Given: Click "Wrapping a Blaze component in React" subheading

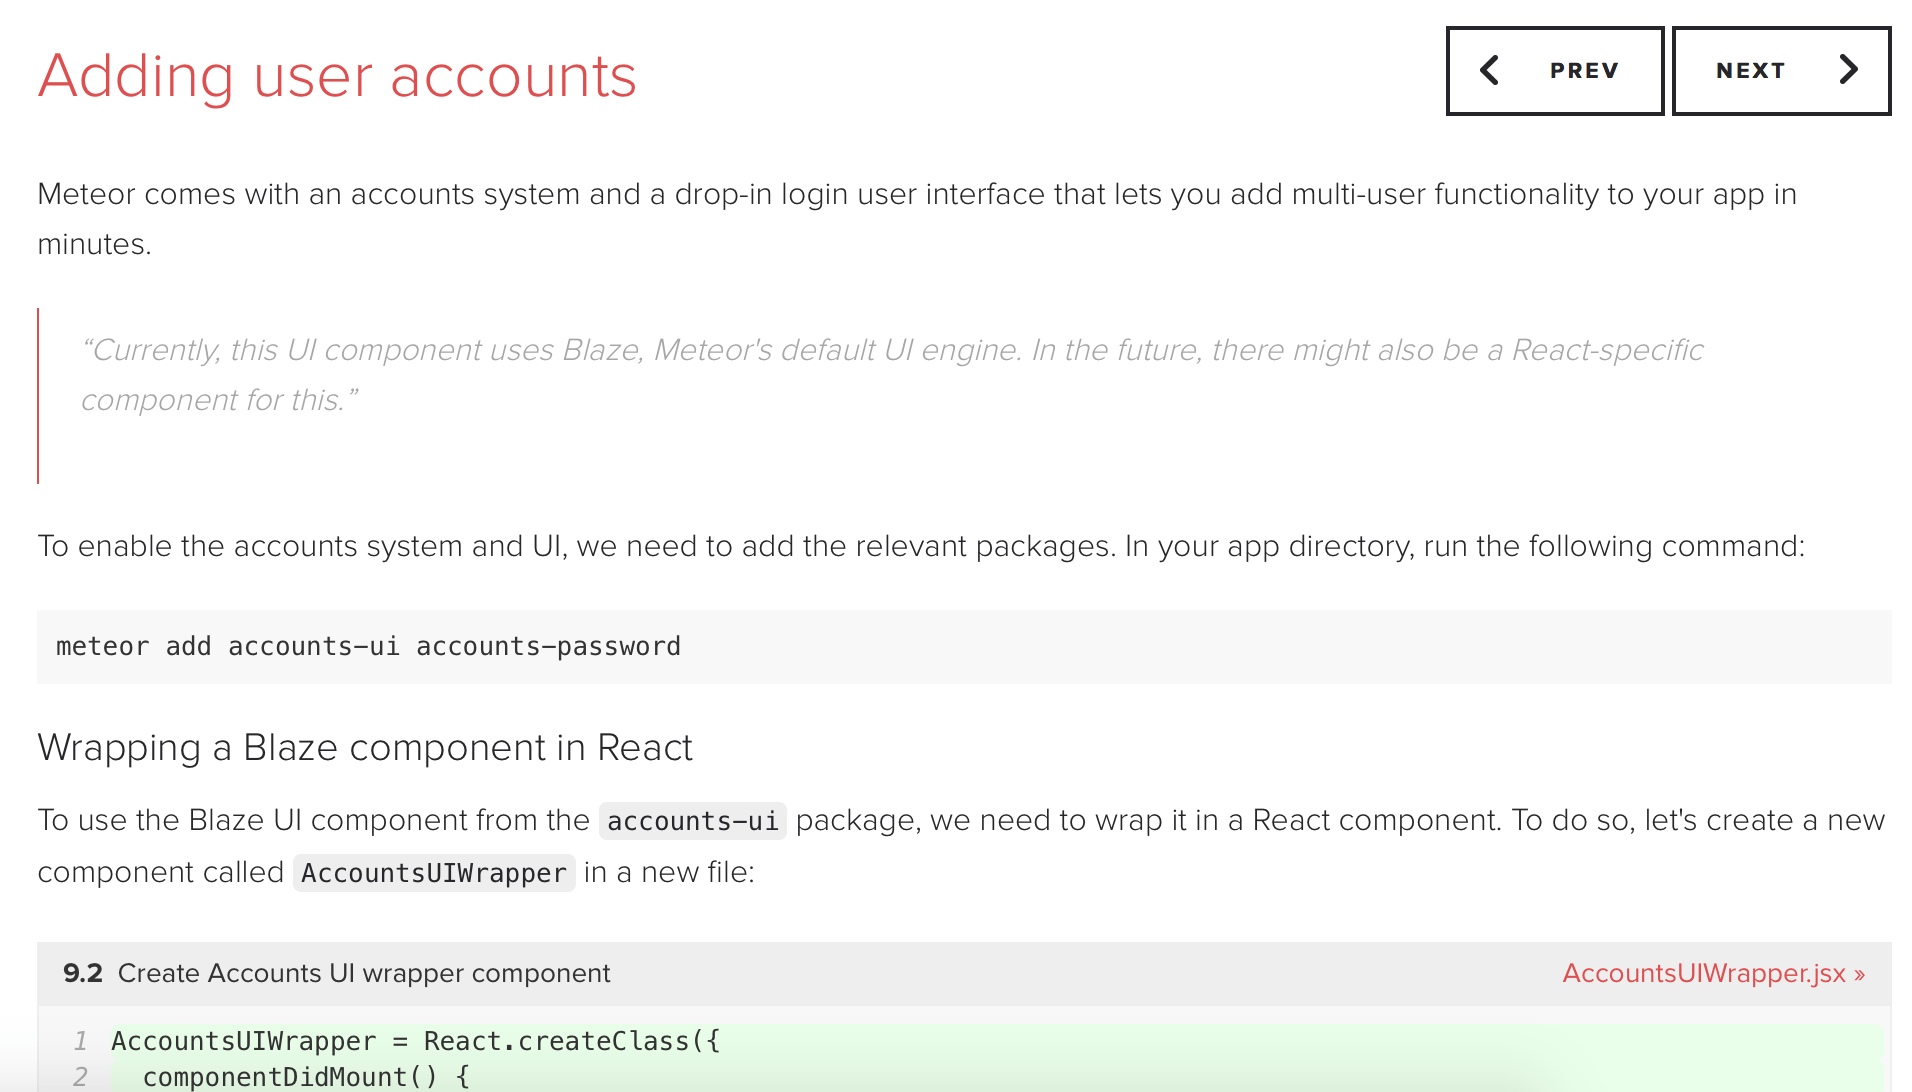Looking at the screenshot, I should [365, 748].
